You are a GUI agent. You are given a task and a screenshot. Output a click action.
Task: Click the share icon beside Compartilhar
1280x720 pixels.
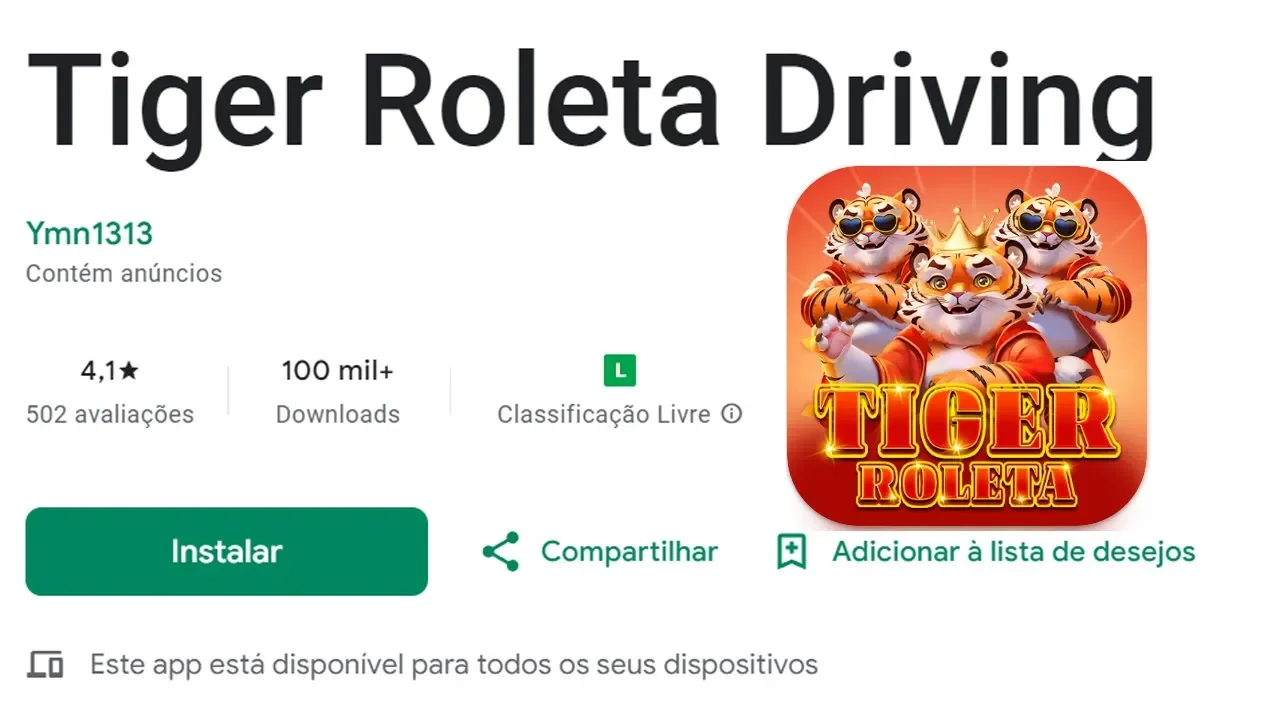pyautogui.click(x=500, y=552)
